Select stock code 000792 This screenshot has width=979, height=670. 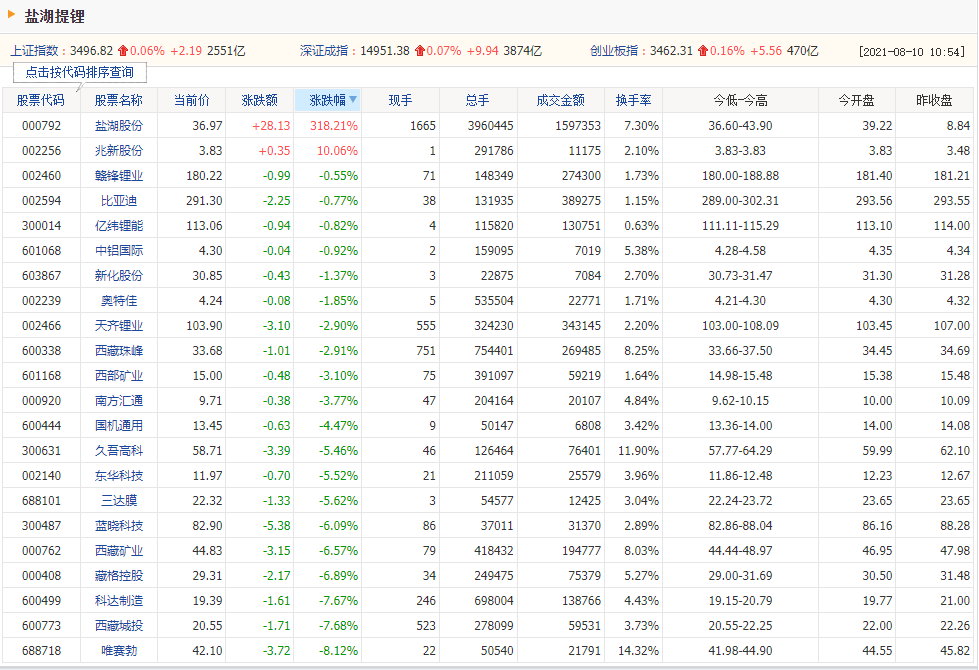tap(41, 126)
